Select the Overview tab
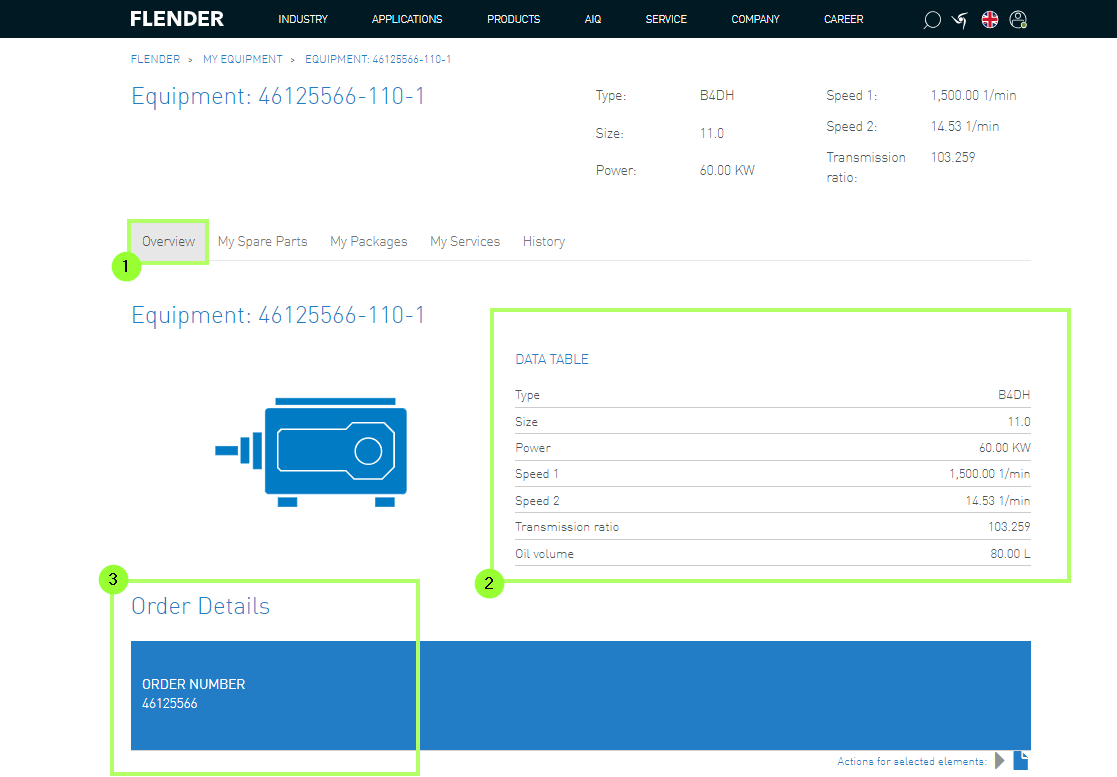Screen dimensions: 1117x777 click(168, 241)
